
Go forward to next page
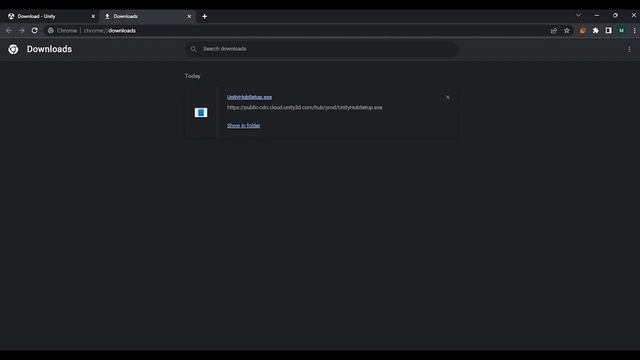[22, 31]
